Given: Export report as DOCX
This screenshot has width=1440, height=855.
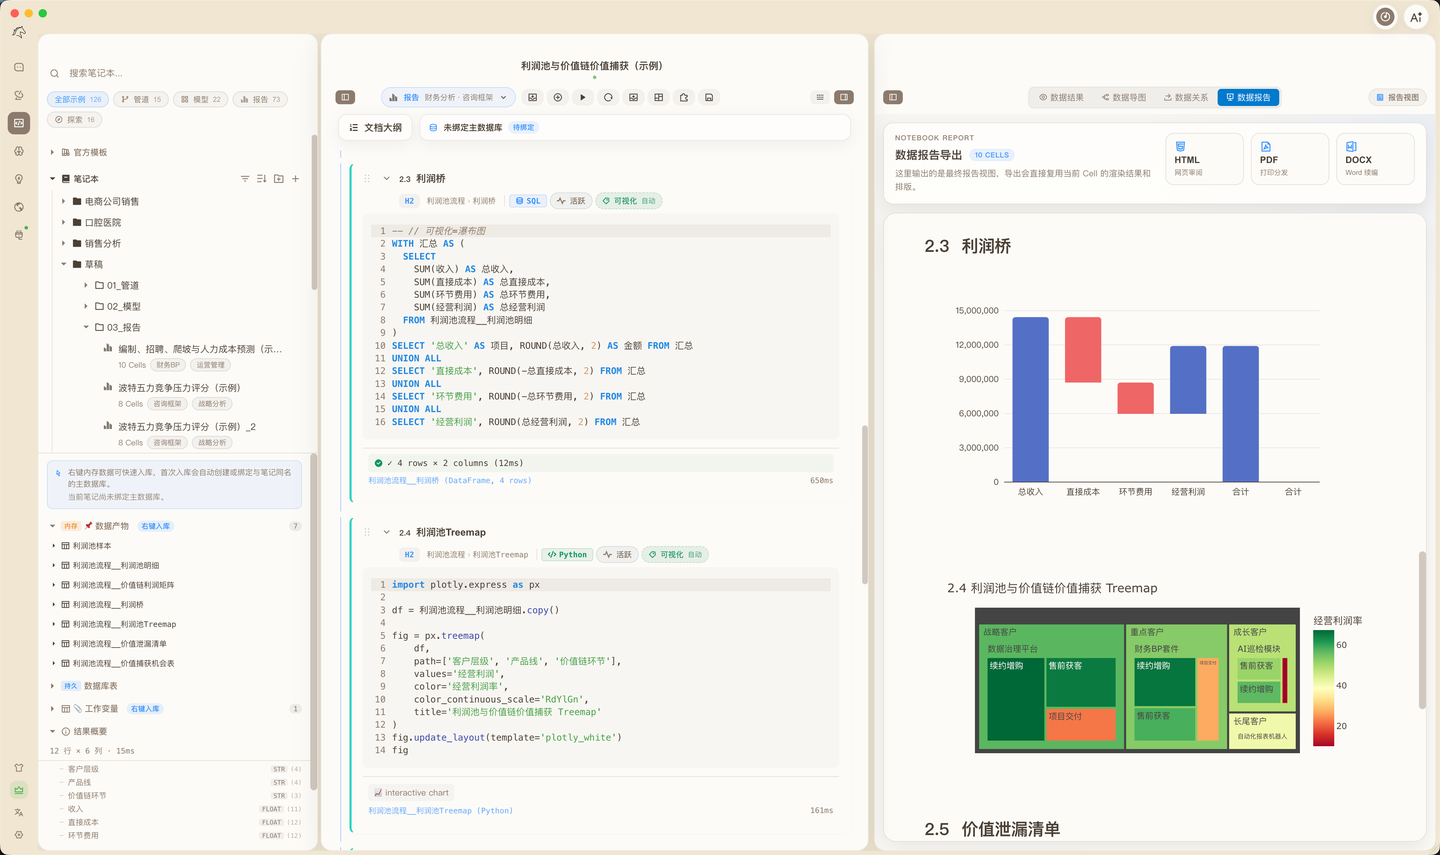Looking at the screenshot, I should coord(1375,159).
